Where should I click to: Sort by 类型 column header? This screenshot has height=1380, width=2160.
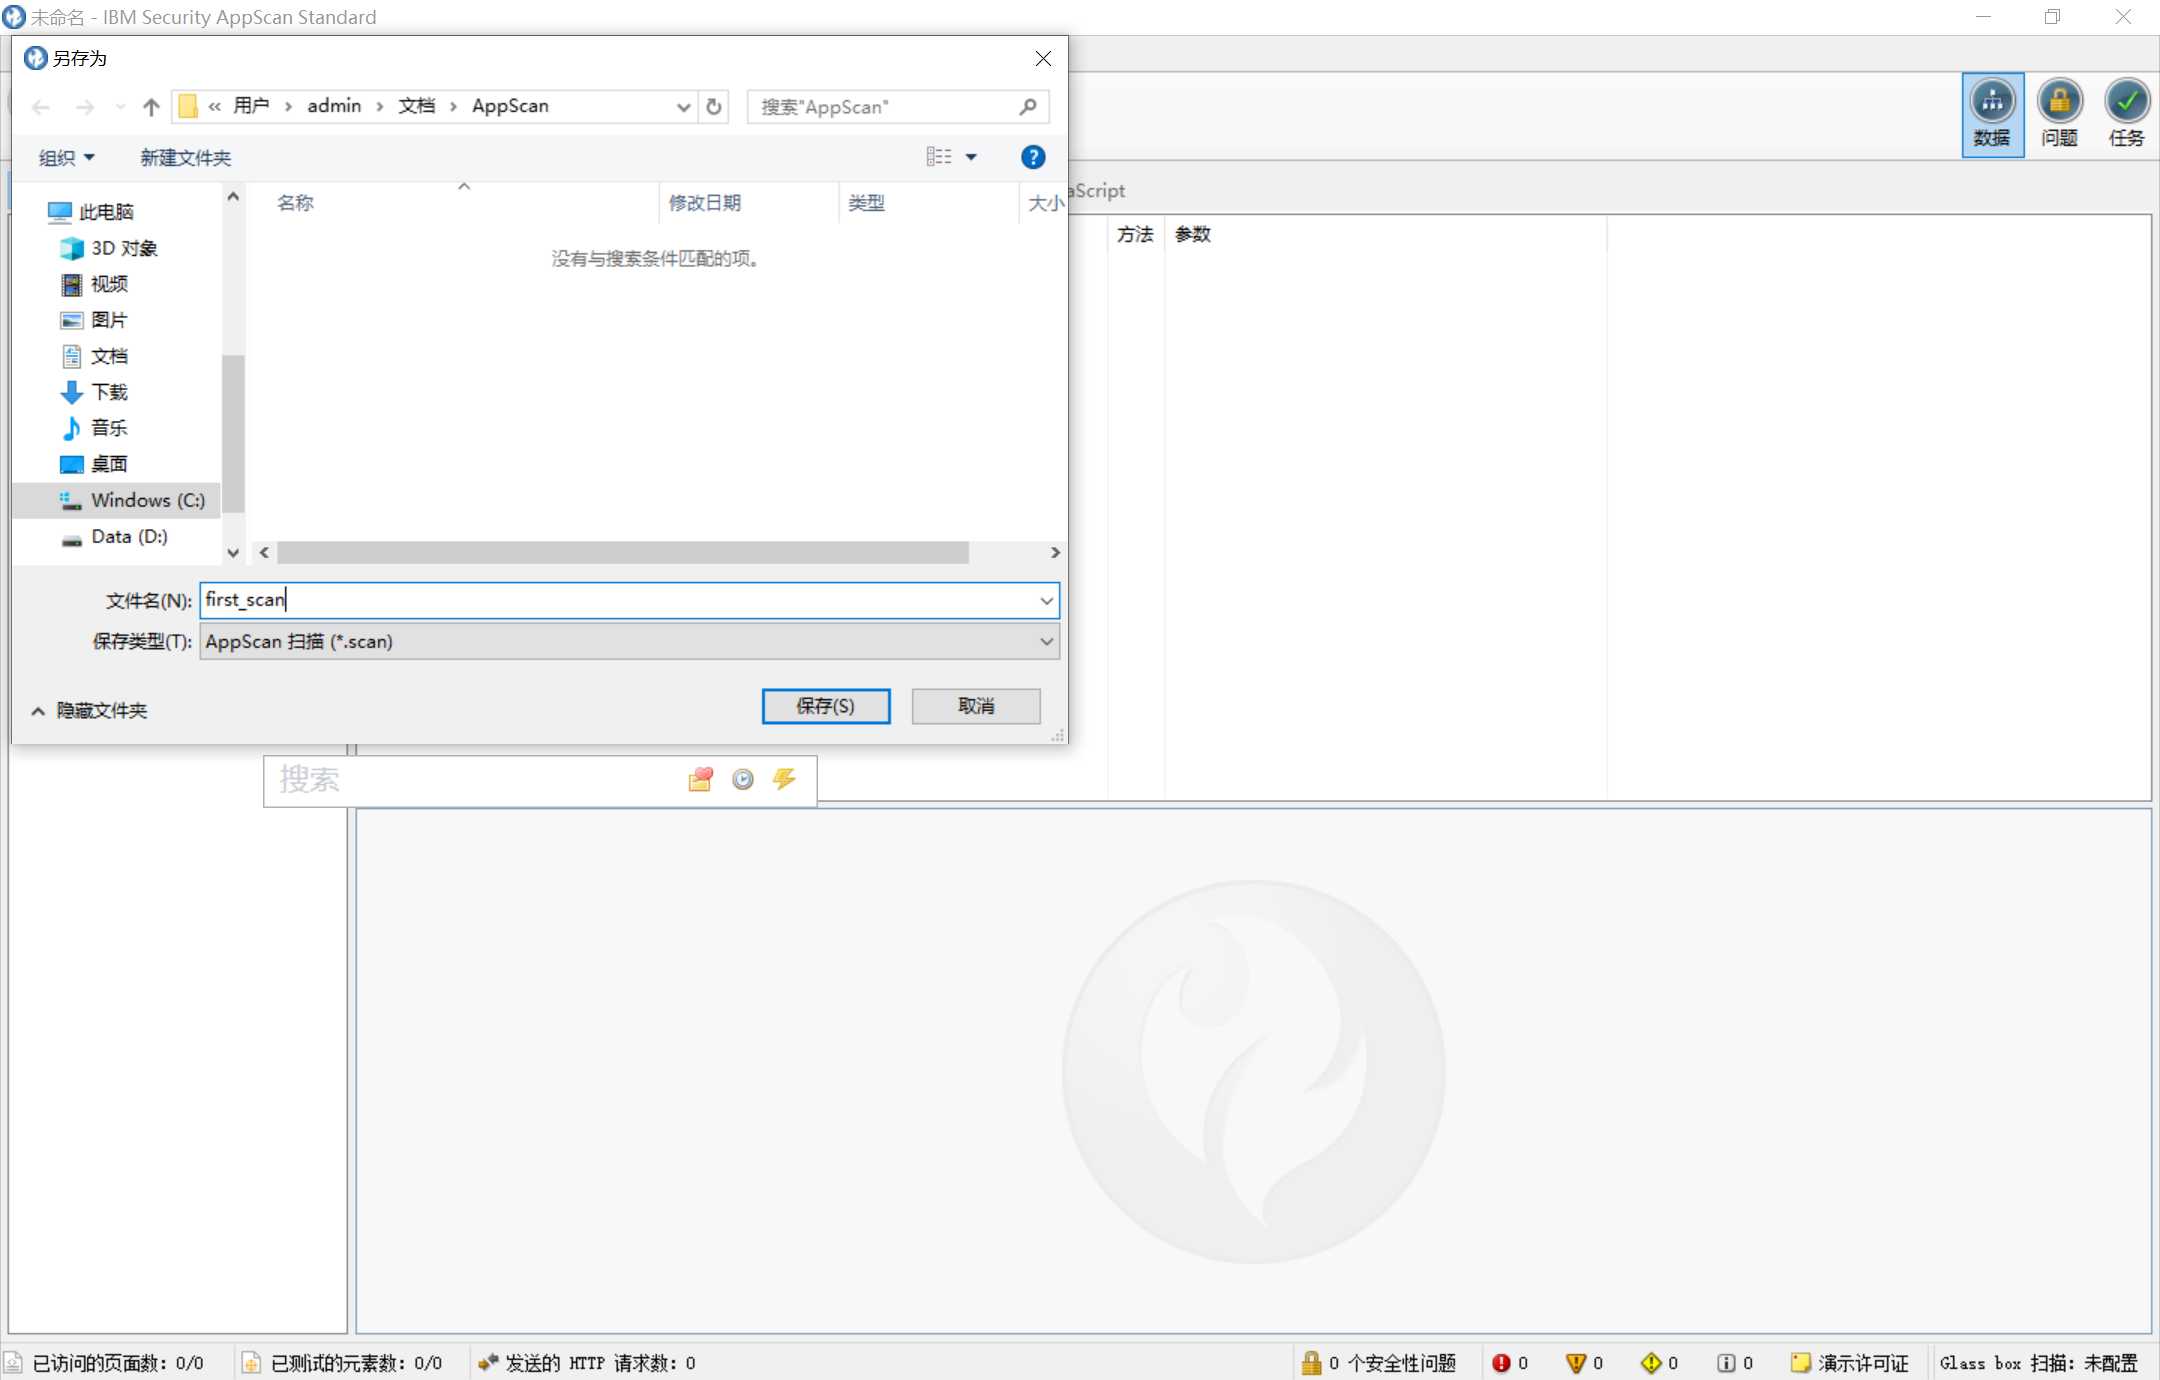click(866, 203)
